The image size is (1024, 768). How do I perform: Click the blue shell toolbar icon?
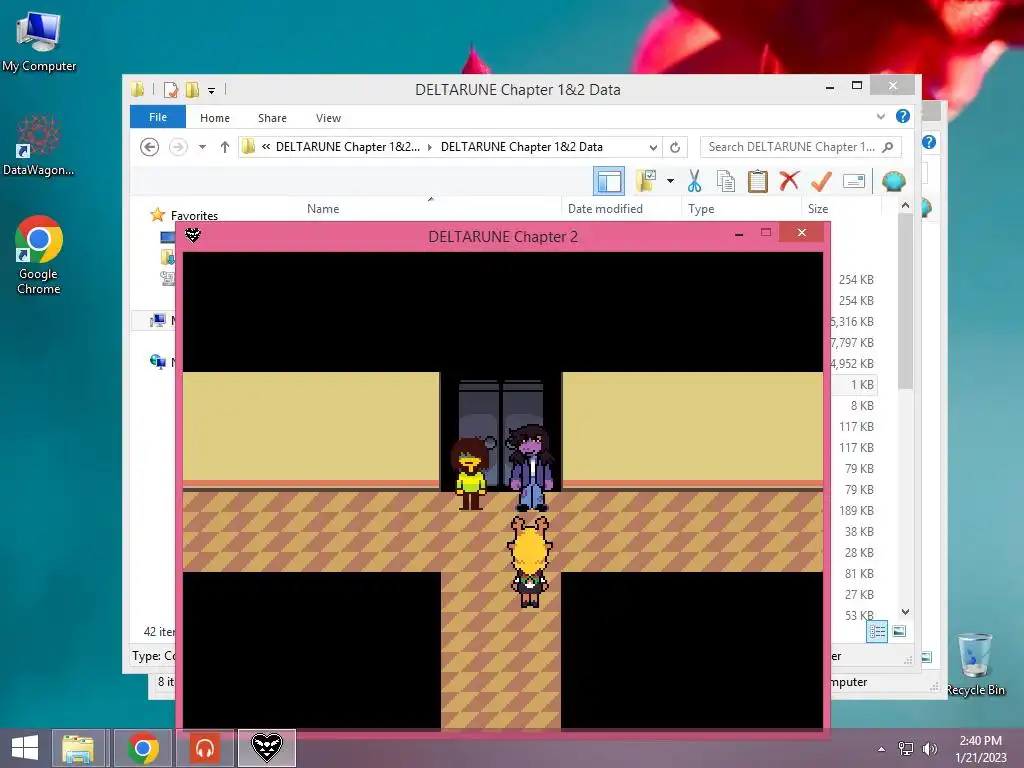tap(893, 181)
